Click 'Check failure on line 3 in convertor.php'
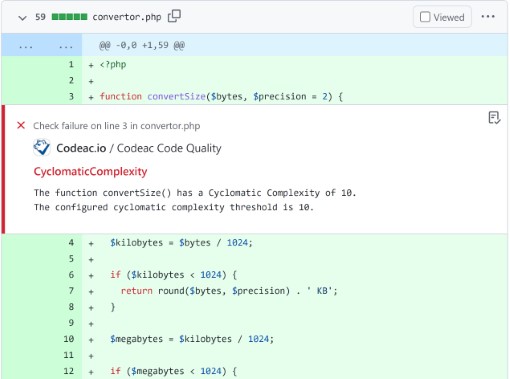 (117, 126)
